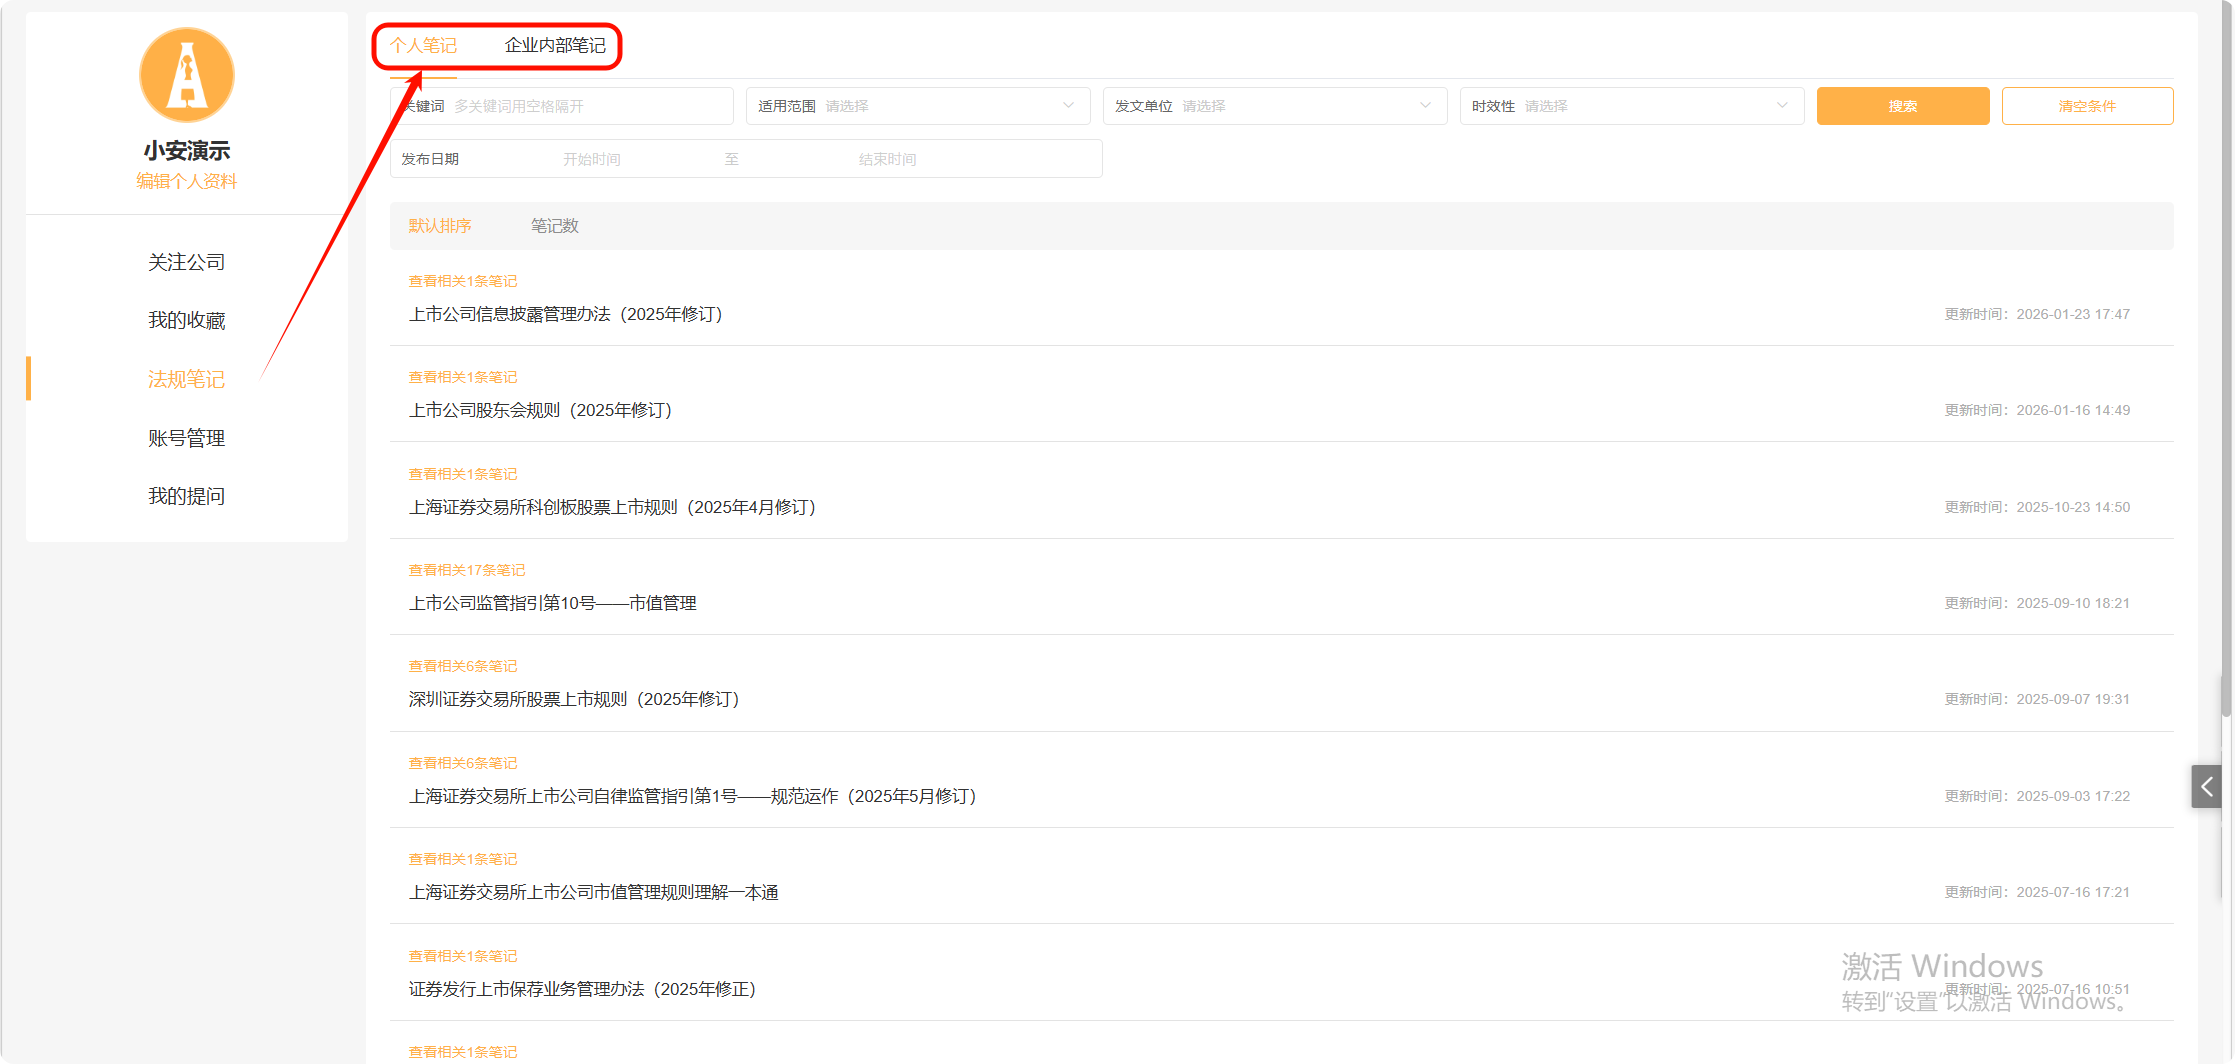Open 上海证券交易所科创板股票上市规则（2025年4月修订）

pyautogui.click(x=613, y=507)
